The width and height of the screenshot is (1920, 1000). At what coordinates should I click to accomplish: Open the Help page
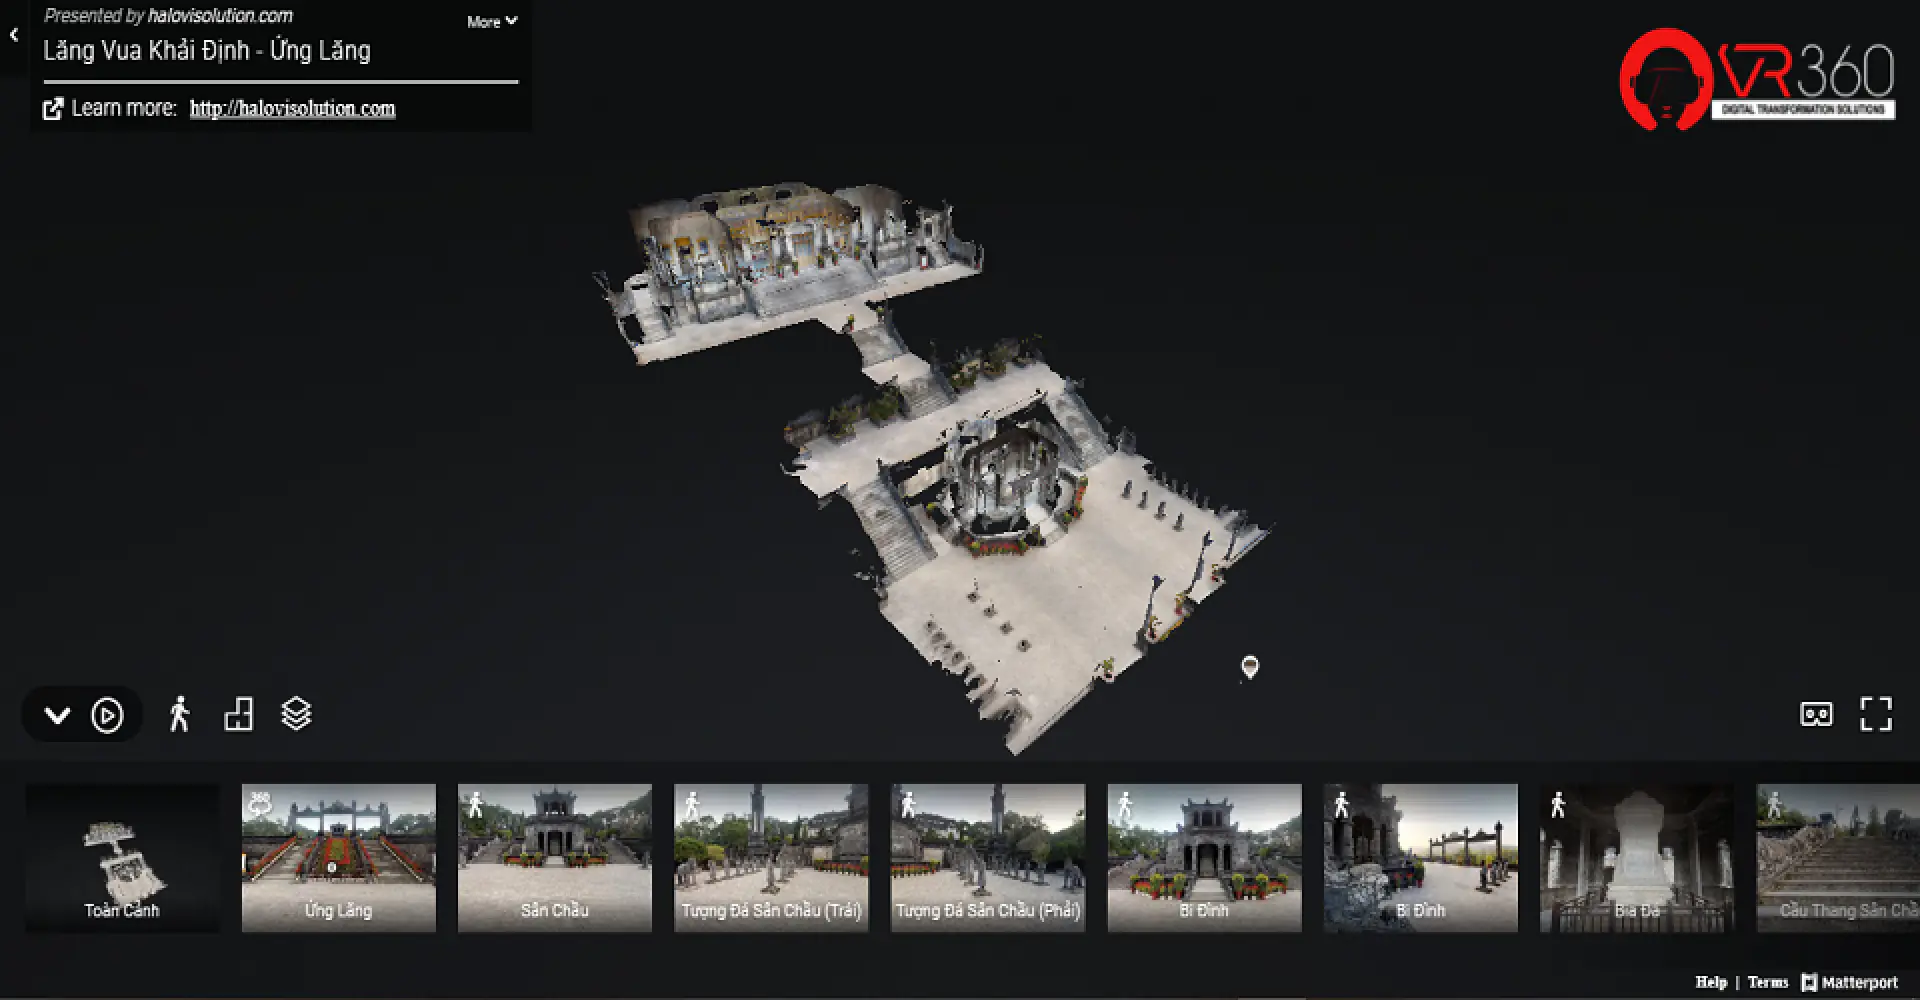pyautogui.click(x=1712, y=982)
